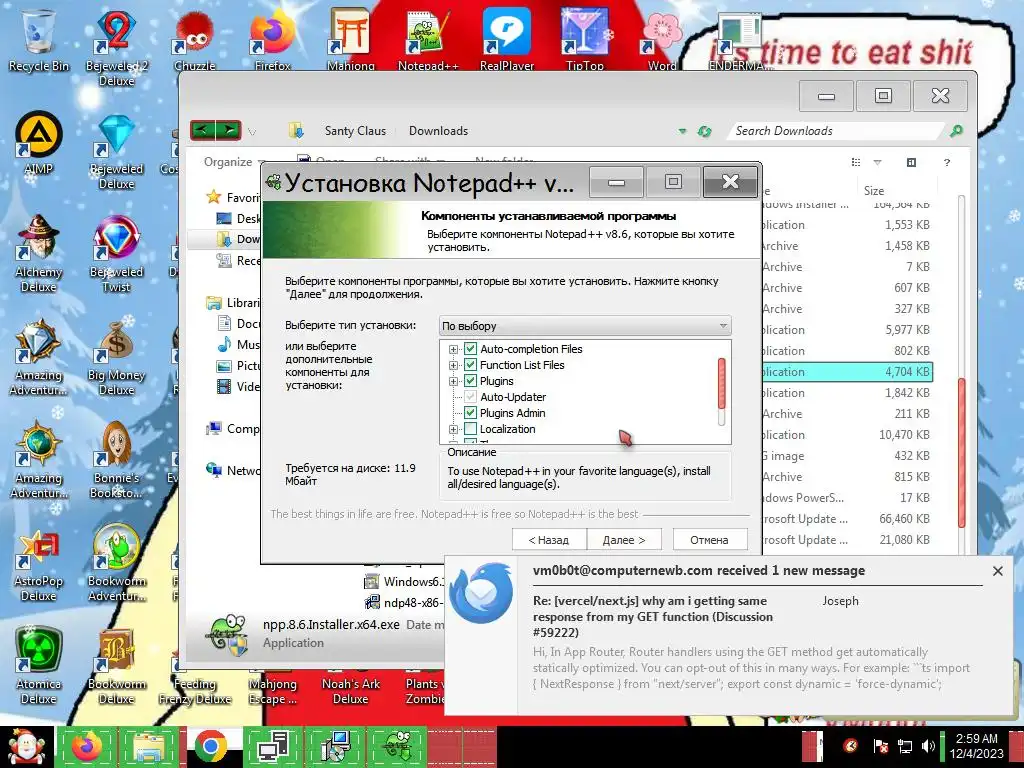
Task: Open the address bar history dropdown
Action: (682, 131)
